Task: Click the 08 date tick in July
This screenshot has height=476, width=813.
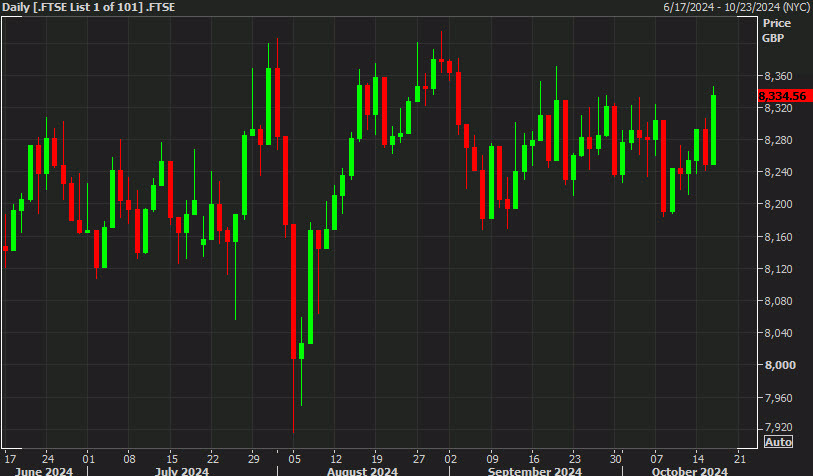Action: coord(129,459)
